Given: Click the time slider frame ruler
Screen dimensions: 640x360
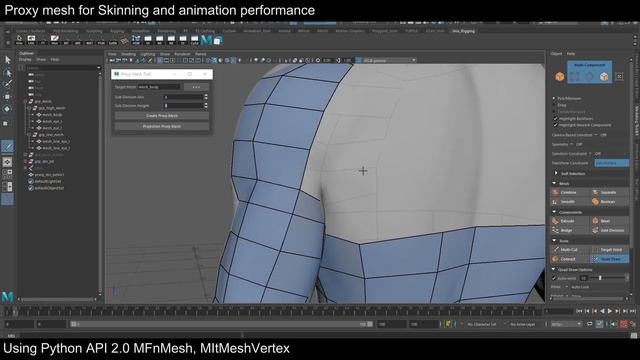Looking at the screenshot, I should coord(273,311).
